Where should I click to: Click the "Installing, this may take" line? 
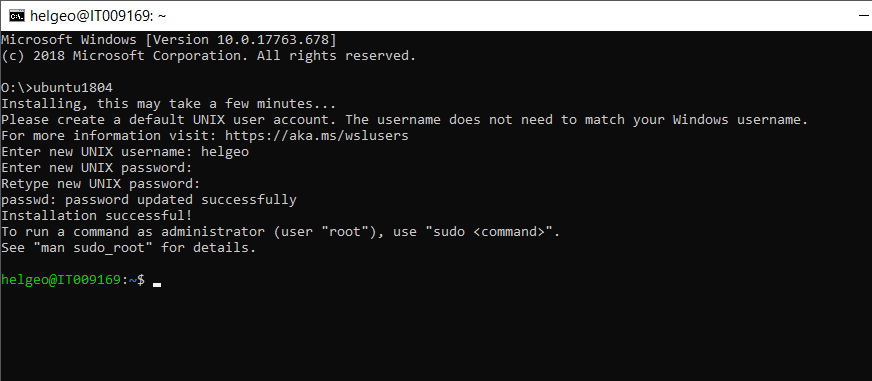(x=169, y=104)
